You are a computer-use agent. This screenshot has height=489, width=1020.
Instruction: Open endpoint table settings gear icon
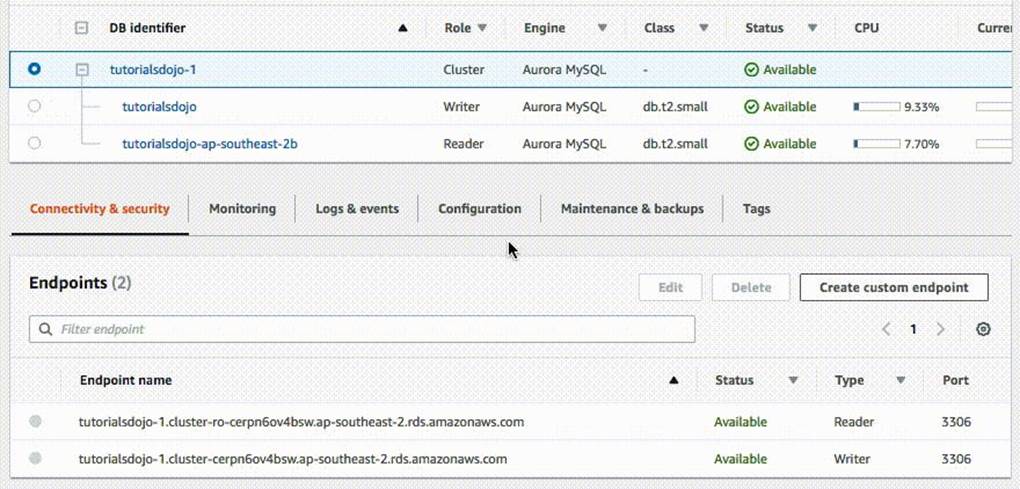[x=983, y=329]
